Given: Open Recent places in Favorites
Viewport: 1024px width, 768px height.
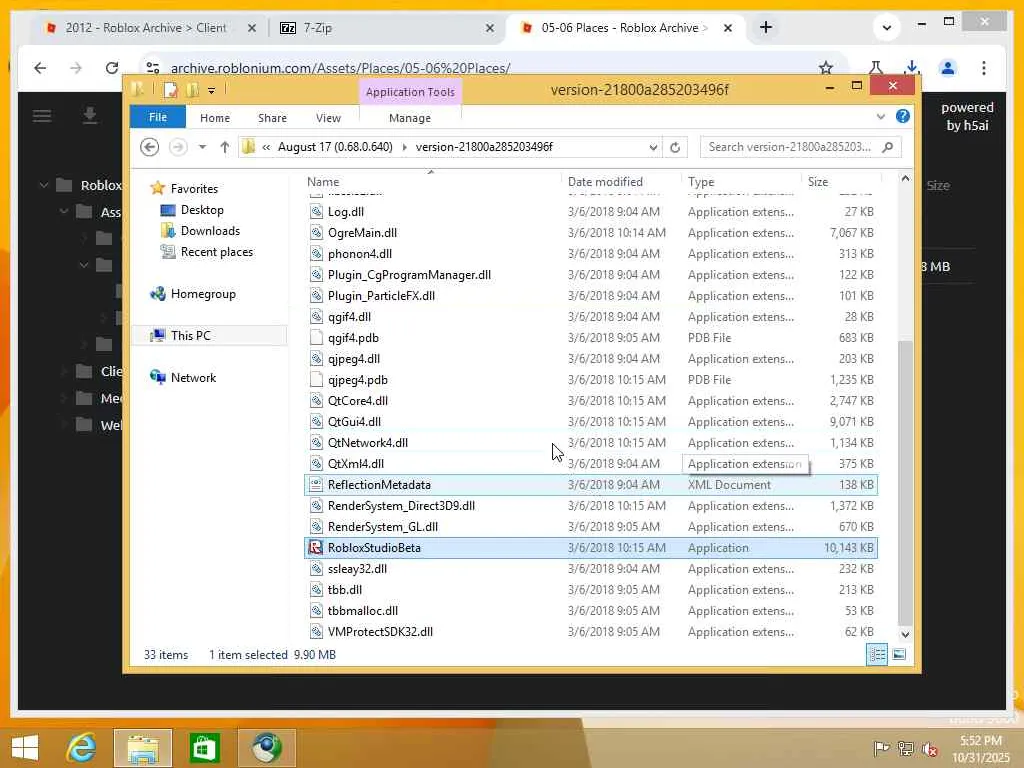Looking at the screenshot, I should pyautogui.click(x=216, y=252).
